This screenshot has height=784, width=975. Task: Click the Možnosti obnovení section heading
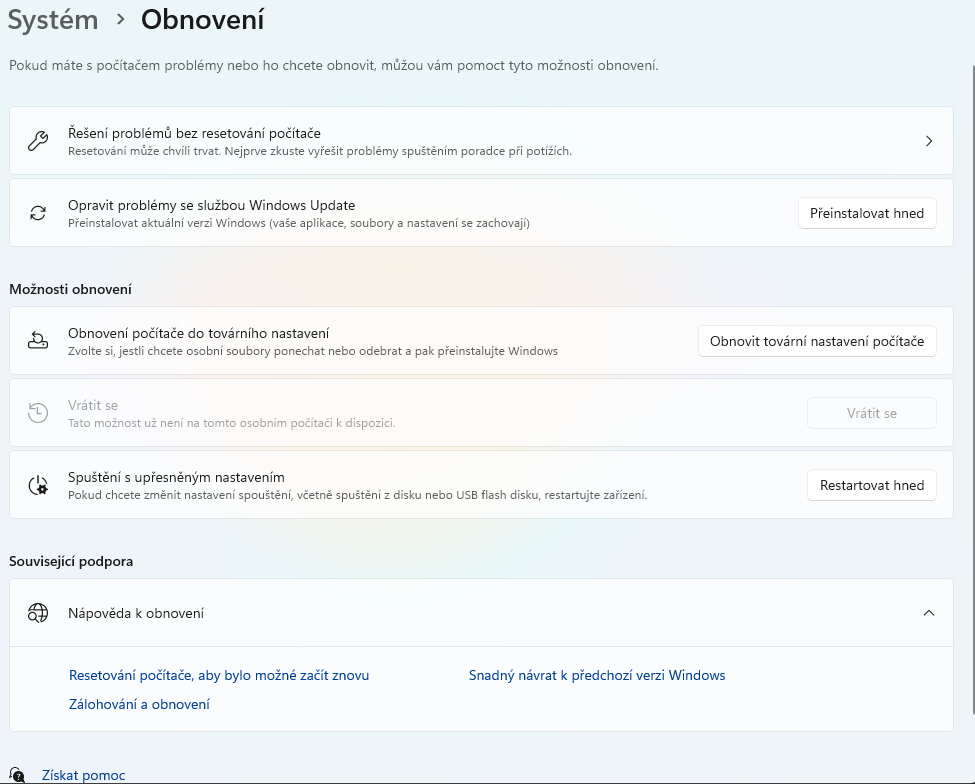tap(70, 289)
